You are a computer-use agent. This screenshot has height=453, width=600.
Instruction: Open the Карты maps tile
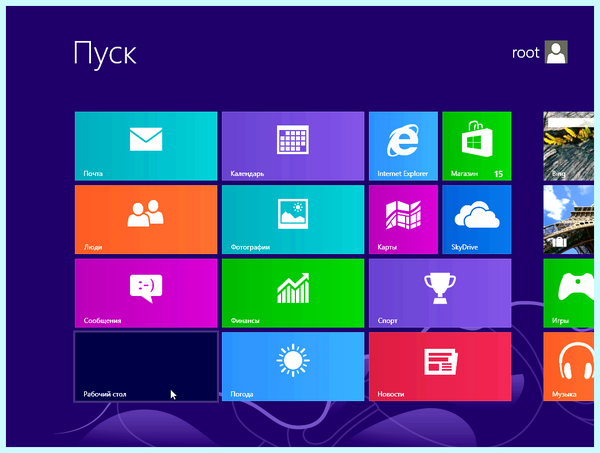tap(403, 219)
